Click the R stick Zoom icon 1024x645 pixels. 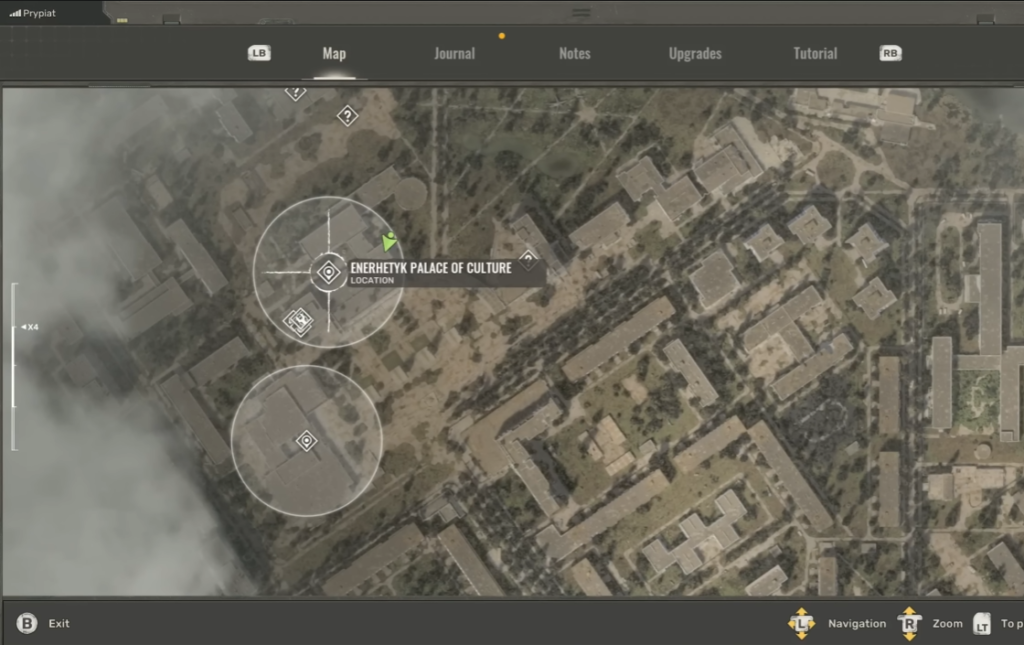pyautogui.click(x=909, y=623)
